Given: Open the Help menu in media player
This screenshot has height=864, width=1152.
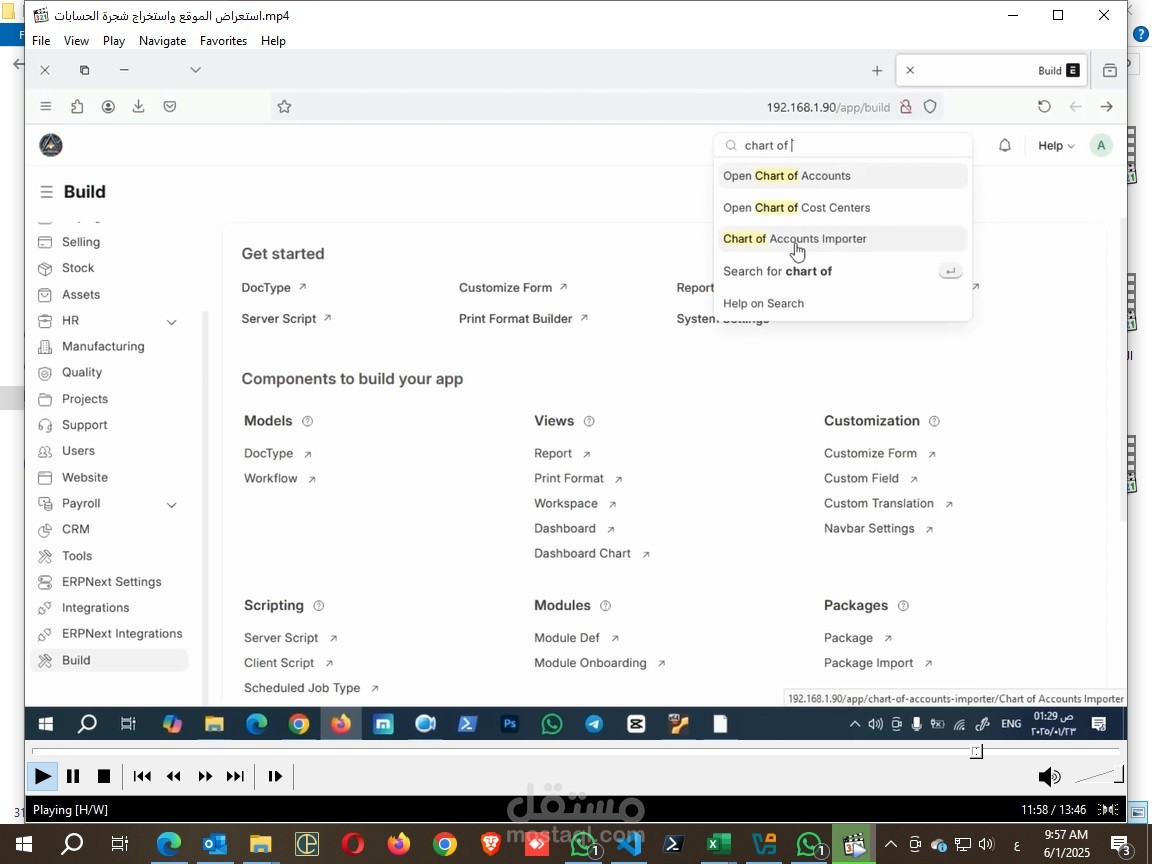Looking at the screenshot, I should click(x=273, y=40).
